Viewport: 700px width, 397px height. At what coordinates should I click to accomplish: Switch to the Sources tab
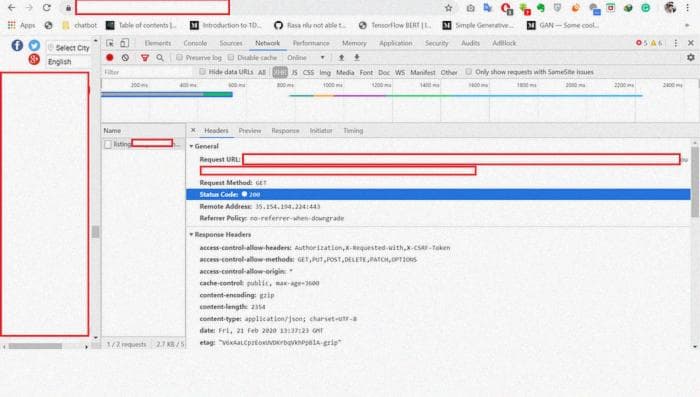231,43
